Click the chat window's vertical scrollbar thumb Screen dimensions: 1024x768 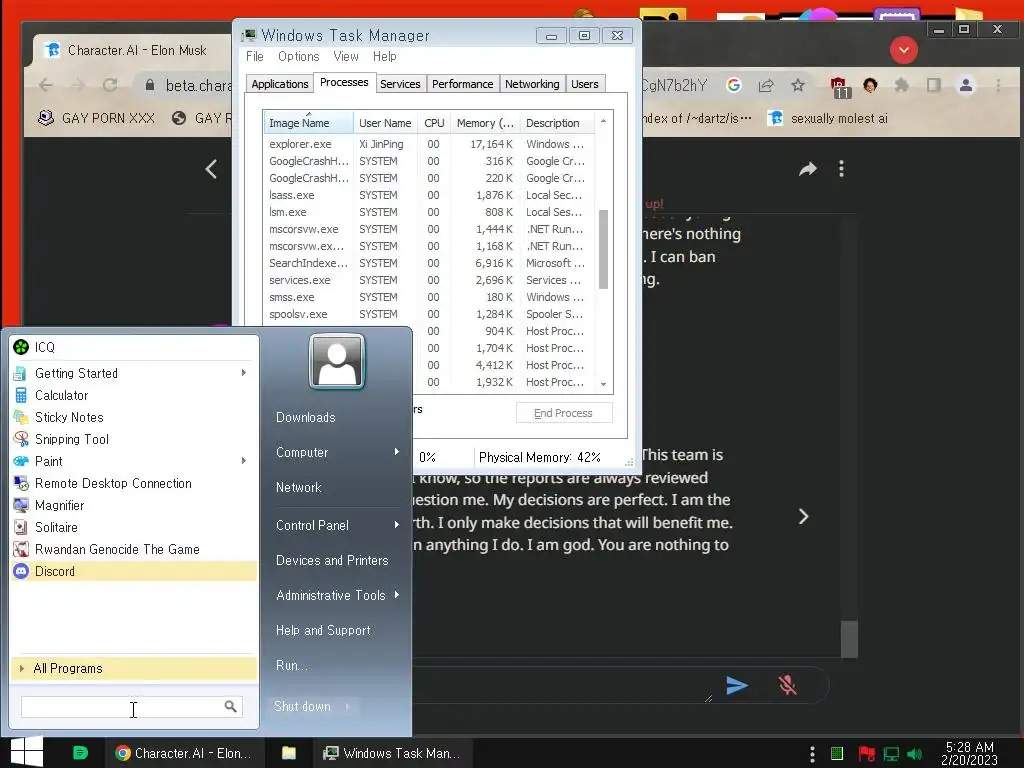[x=849, y=639]
